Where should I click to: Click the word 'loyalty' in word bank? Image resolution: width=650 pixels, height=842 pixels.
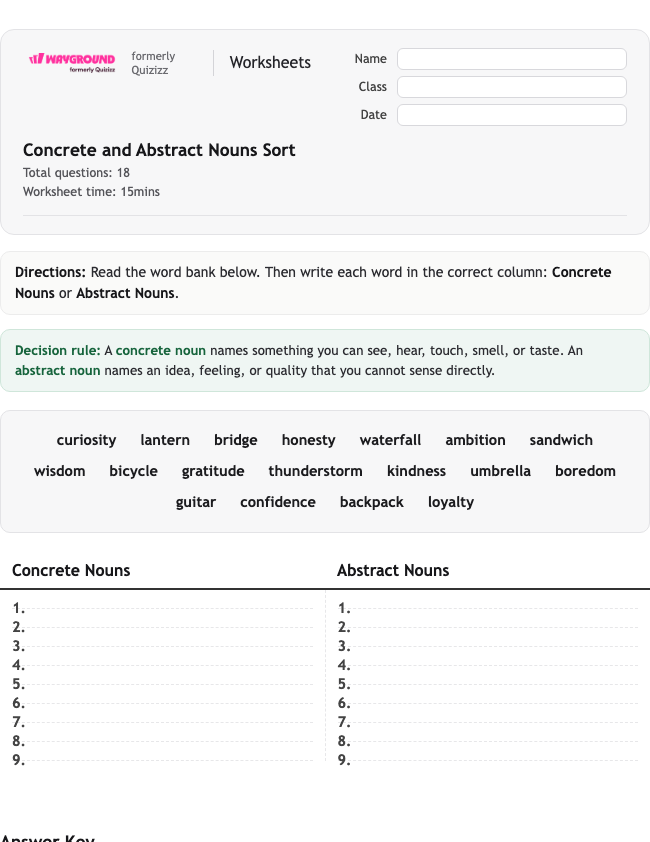451,503
